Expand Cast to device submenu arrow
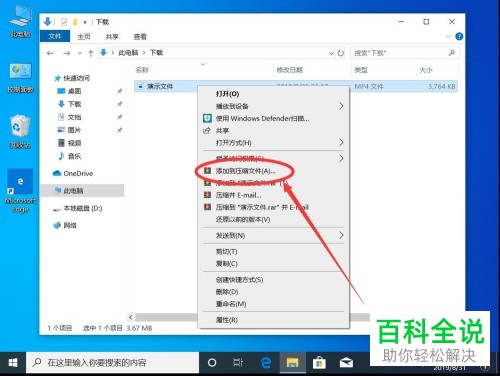 [341, 106]
